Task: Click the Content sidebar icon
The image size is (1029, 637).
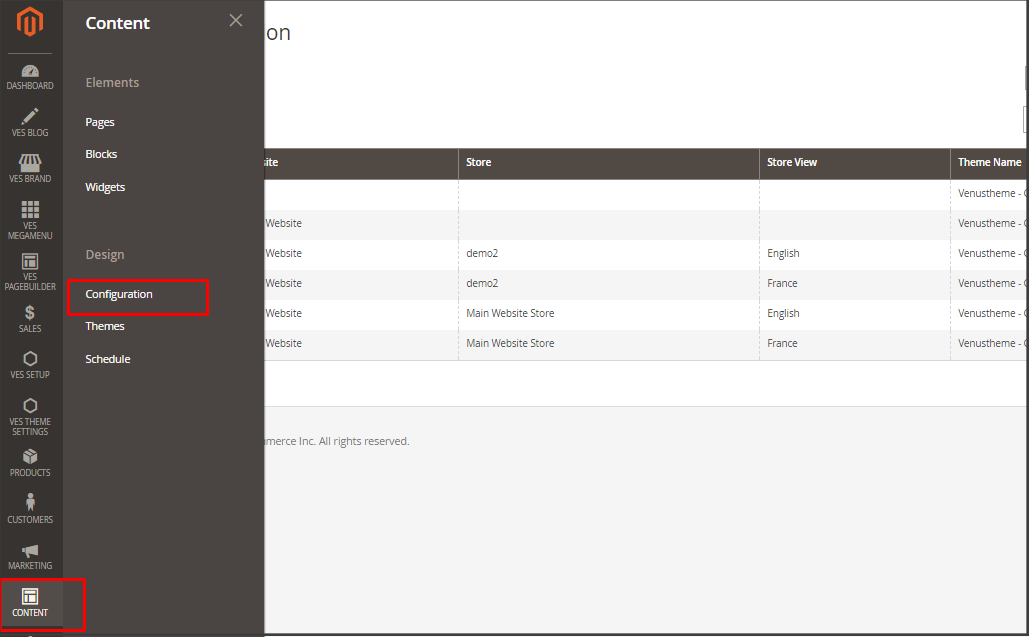Action: click(x=30, y=597)
